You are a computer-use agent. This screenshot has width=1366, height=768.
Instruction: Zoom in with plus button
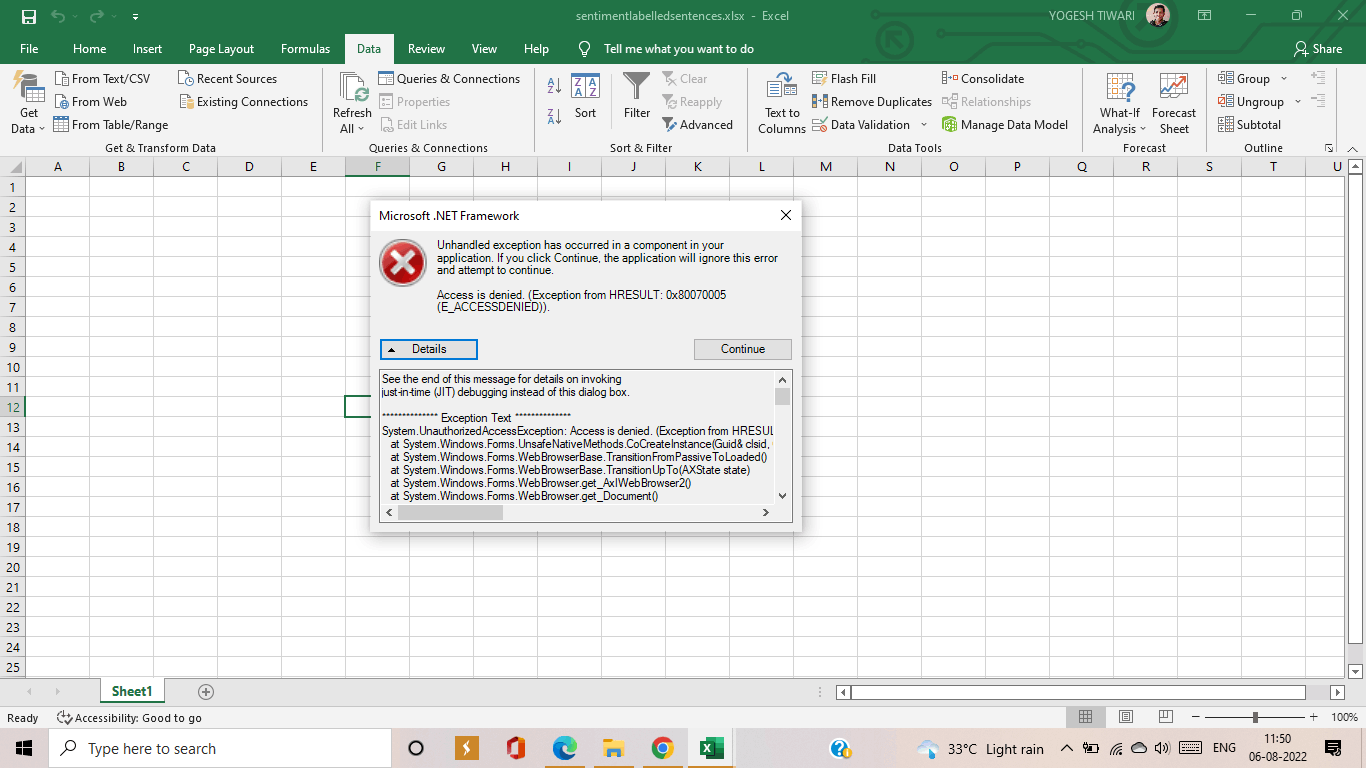[x=1316, y=717]
